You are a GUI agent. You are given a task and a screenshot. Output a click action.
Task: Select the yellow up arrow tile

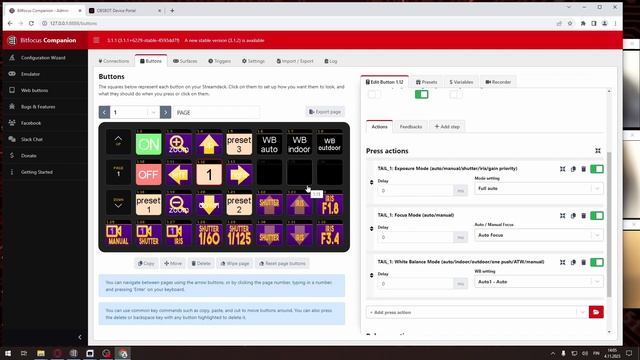tap(209, 144)
